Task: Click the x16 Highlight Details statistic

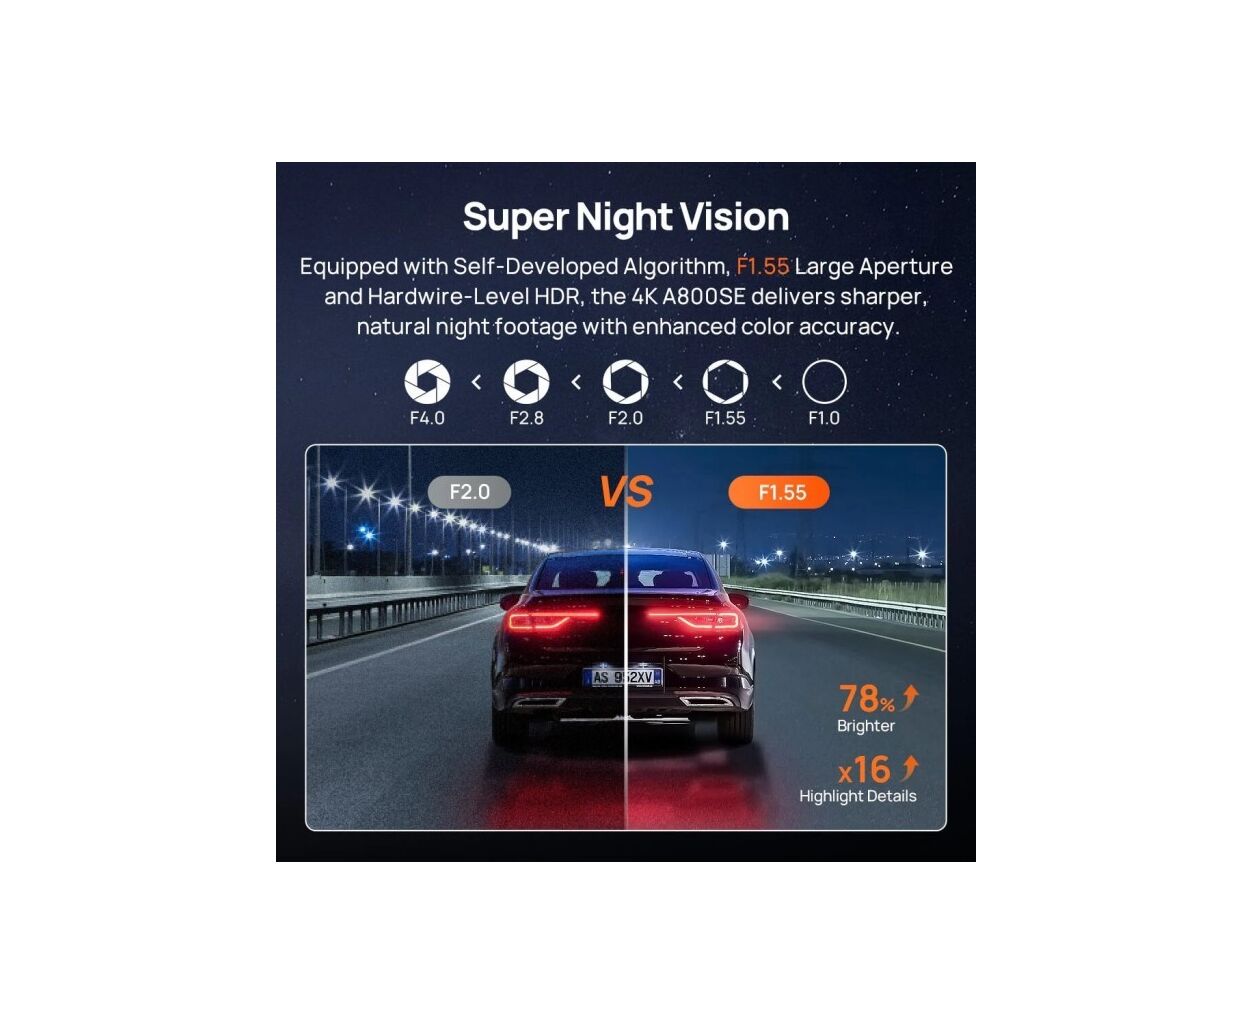Action: tap(859, 780)
